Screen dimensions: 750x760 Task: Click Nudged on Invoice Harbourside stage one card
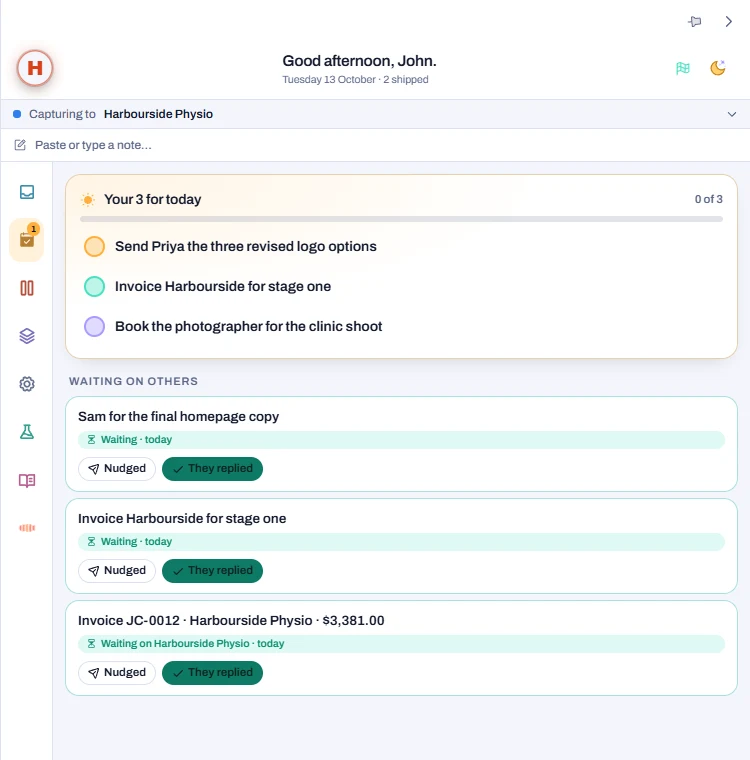[117, 570]
